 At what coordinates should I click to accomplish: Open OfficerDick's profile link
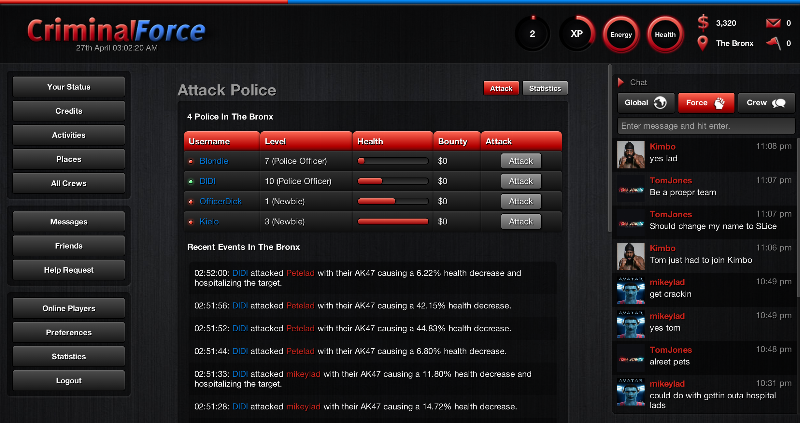pos(220,201)
